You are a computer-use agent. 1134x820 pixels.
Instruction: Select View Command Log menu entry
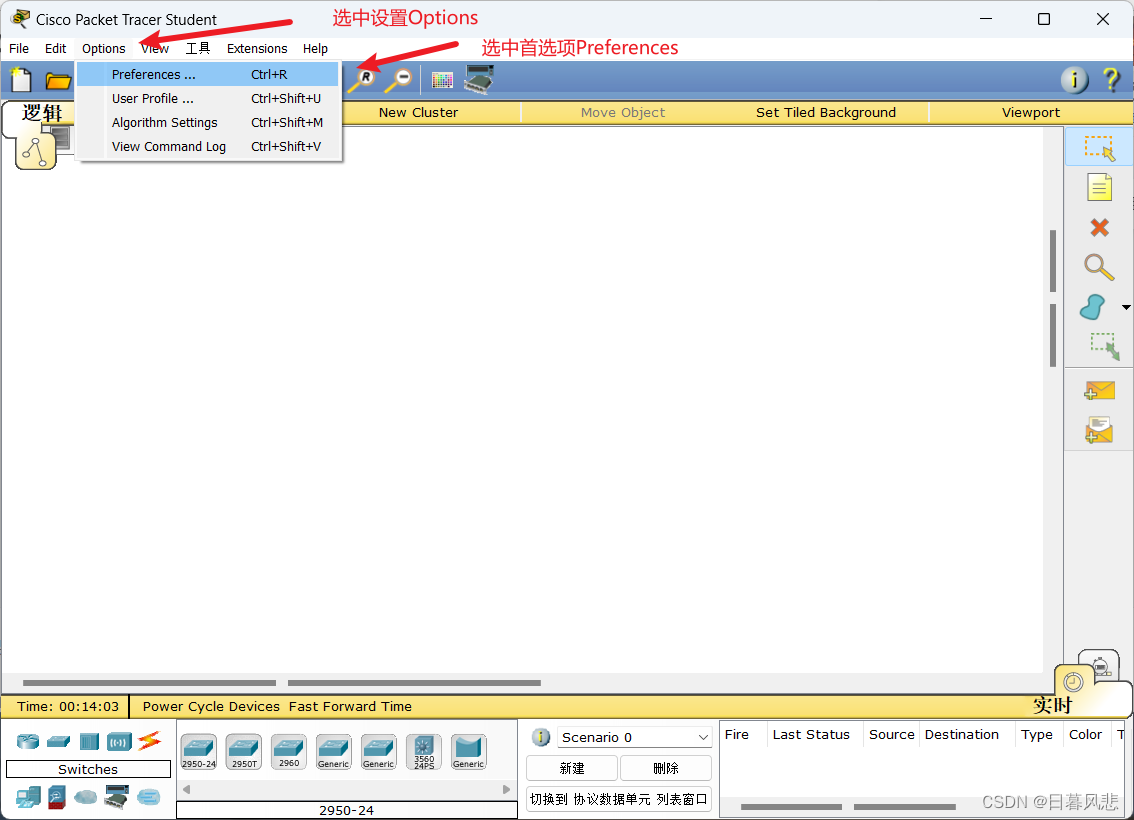coord(208,146)
